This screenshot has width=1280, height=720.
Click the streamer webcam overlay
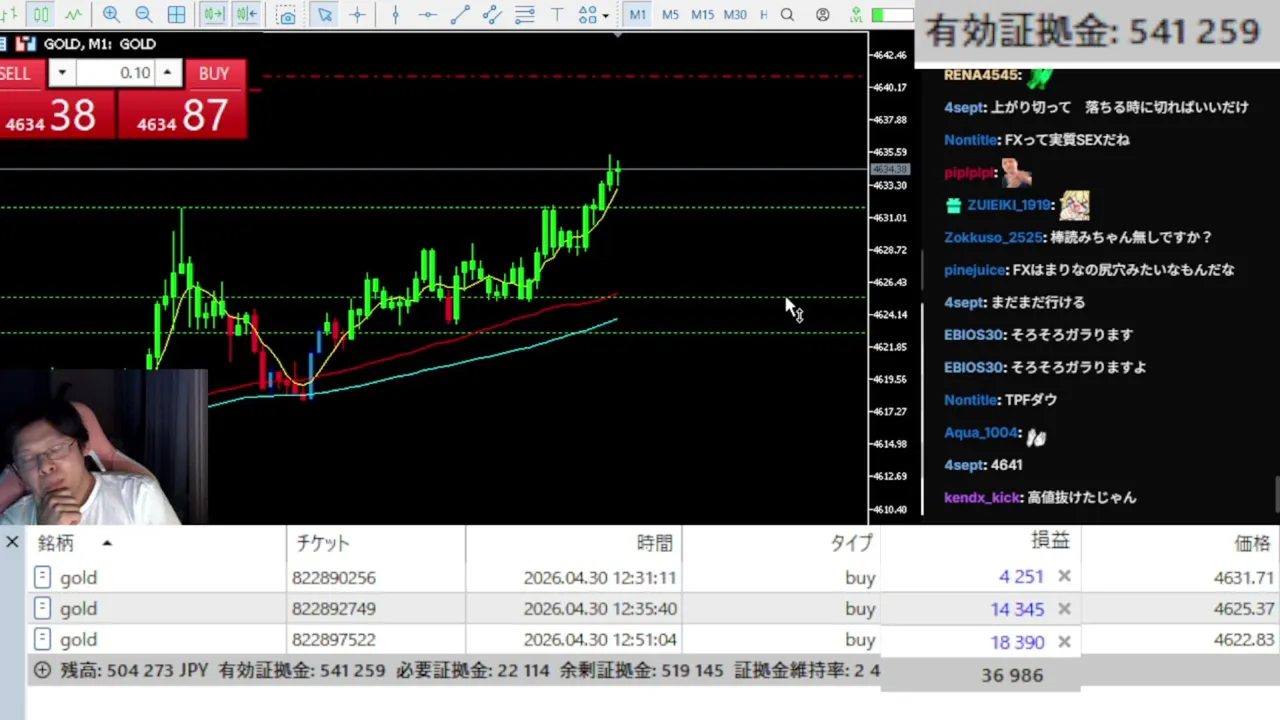(x=104, y=447)
